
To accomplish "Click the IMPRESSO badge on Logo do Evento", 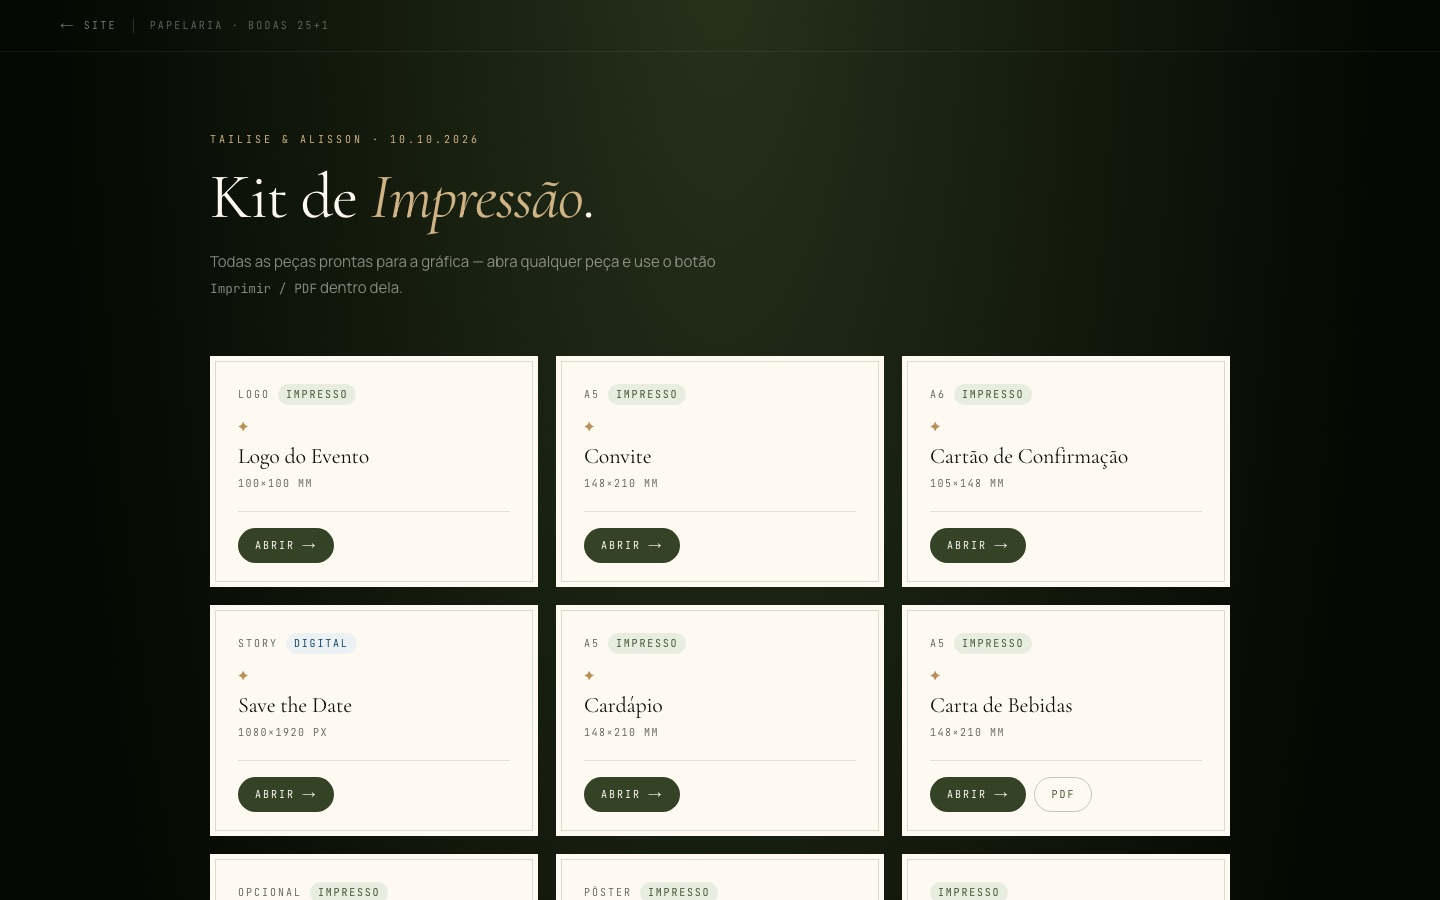I will pos(317,394).
